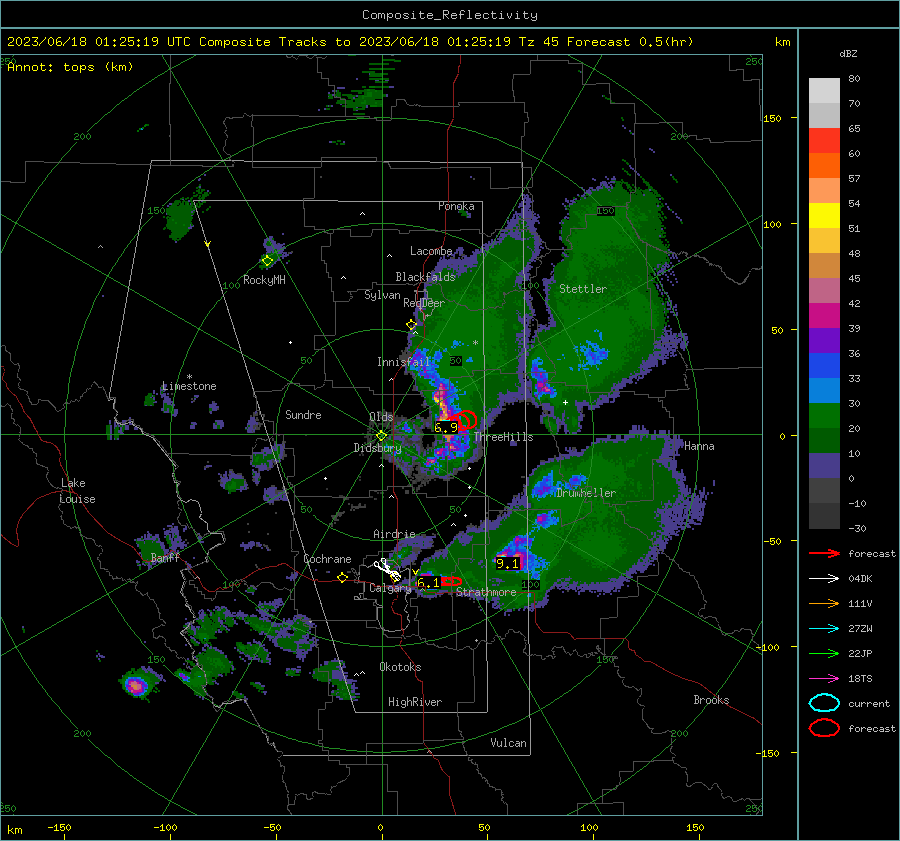Click the Sylvan city label
The image size is (900, 841).
[382, 295]
